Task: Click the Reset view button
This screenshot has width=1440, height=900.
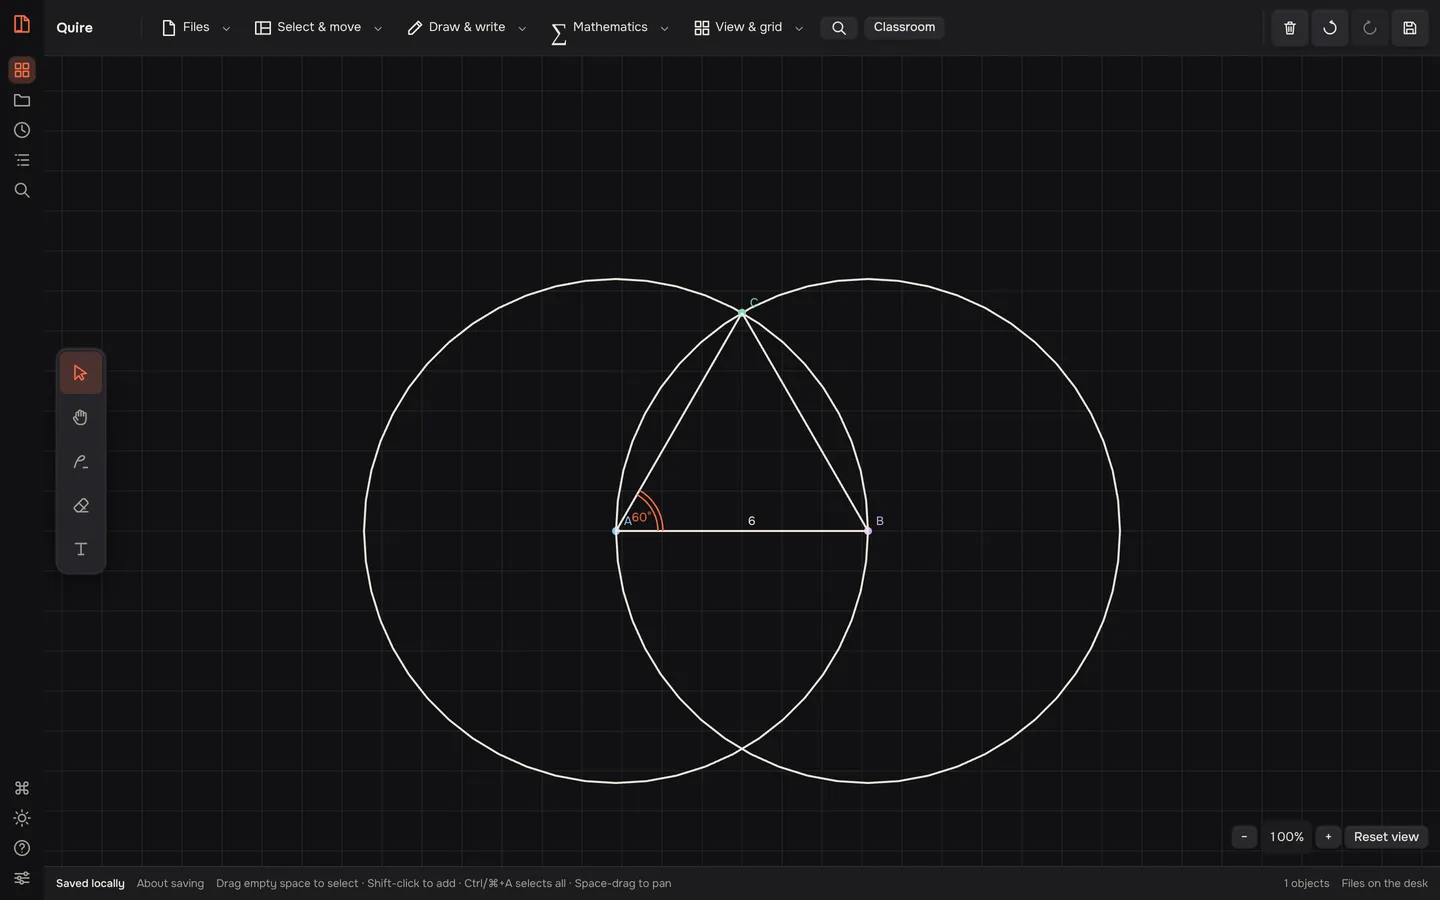Action: point(1386,837)
